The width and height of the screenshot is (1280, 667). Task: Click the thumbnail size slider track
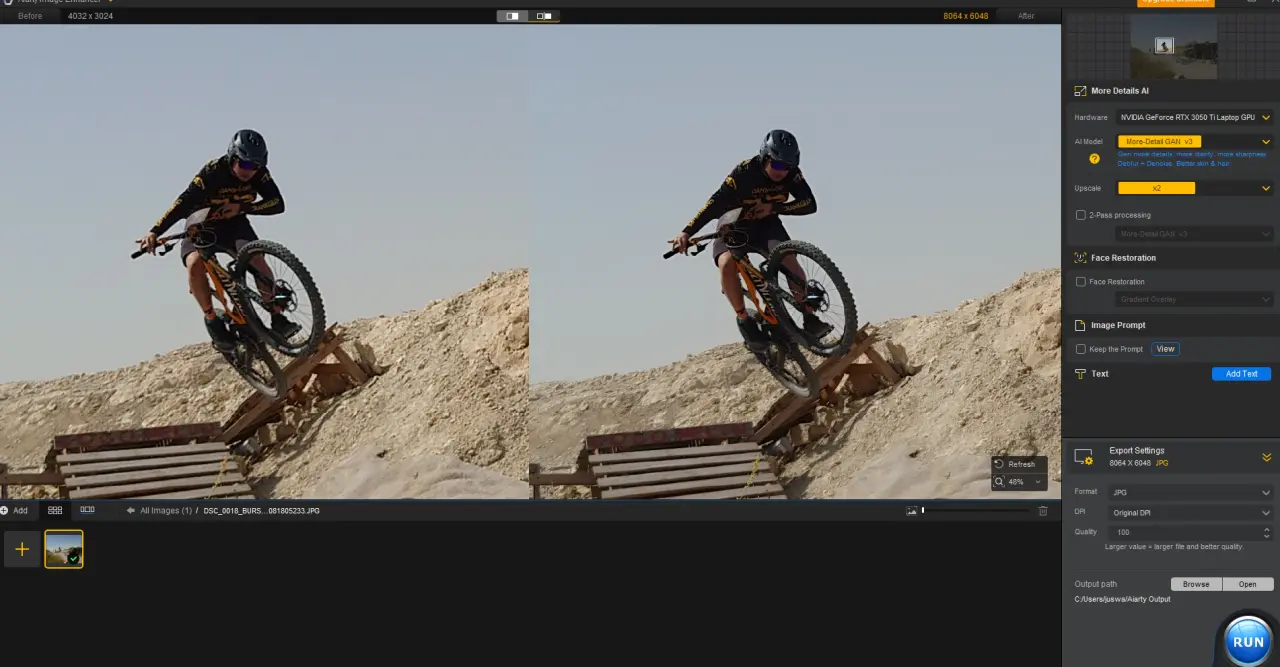(975, 511)
